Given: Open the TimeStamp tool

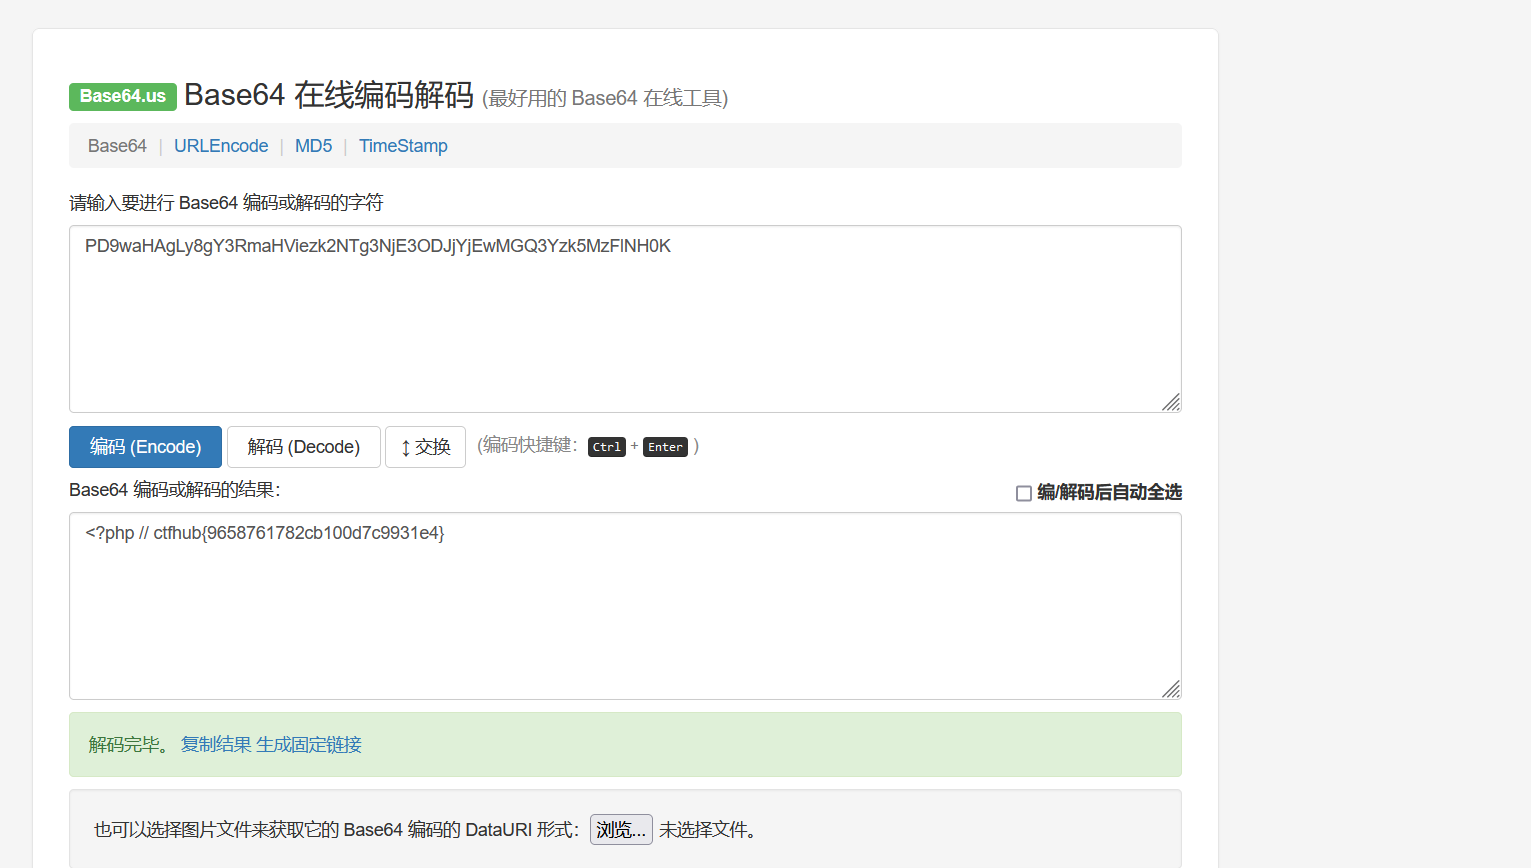Looking at the screenshot, I should click(x=403, y=145).
